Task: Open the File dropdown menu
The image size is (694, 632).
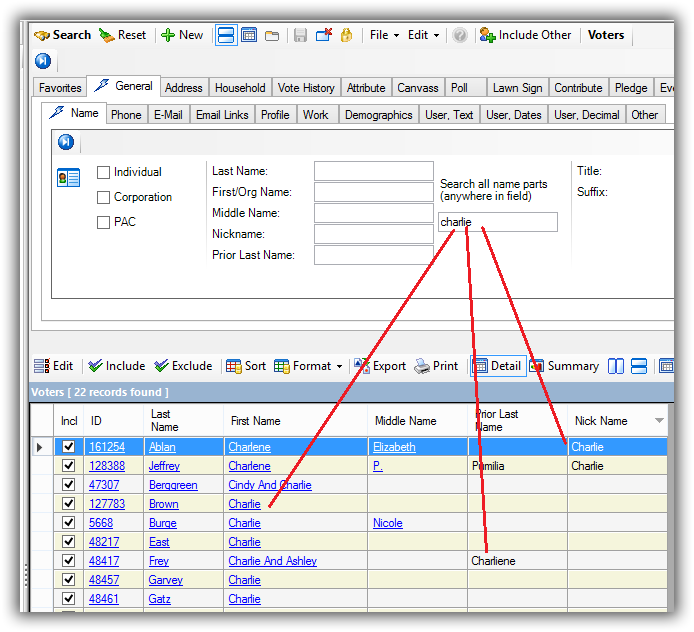Action: click(x=383, y=35)
